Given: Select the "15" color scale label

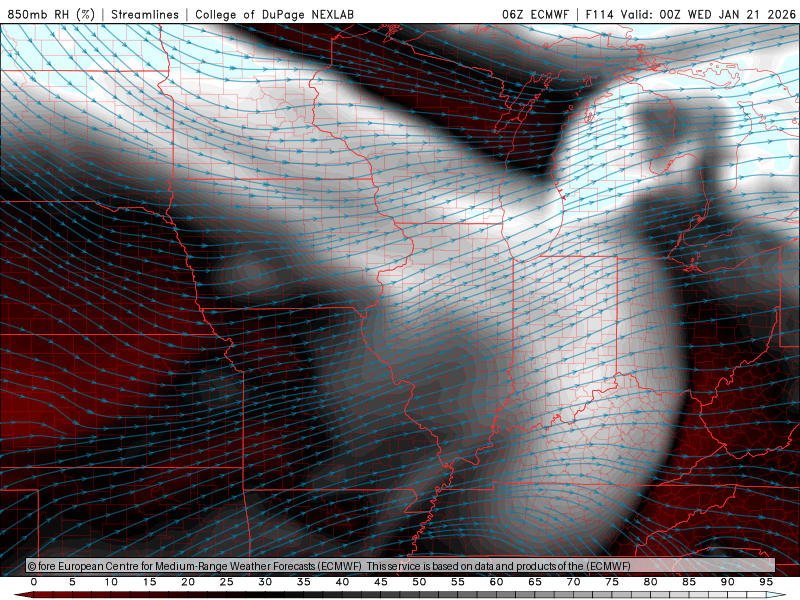Looking at the screenshot, I should click(149, 582).
